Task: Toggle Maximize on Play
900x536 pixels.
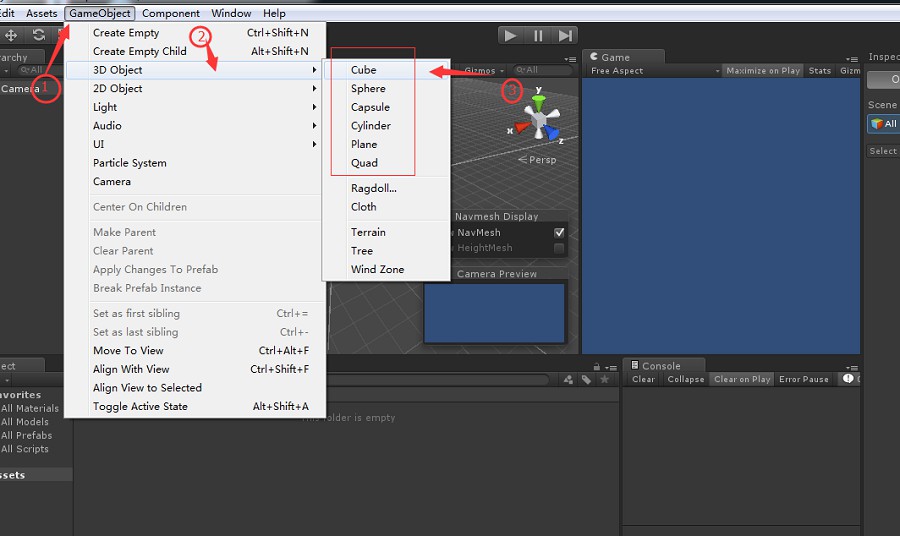Action: 762,71
